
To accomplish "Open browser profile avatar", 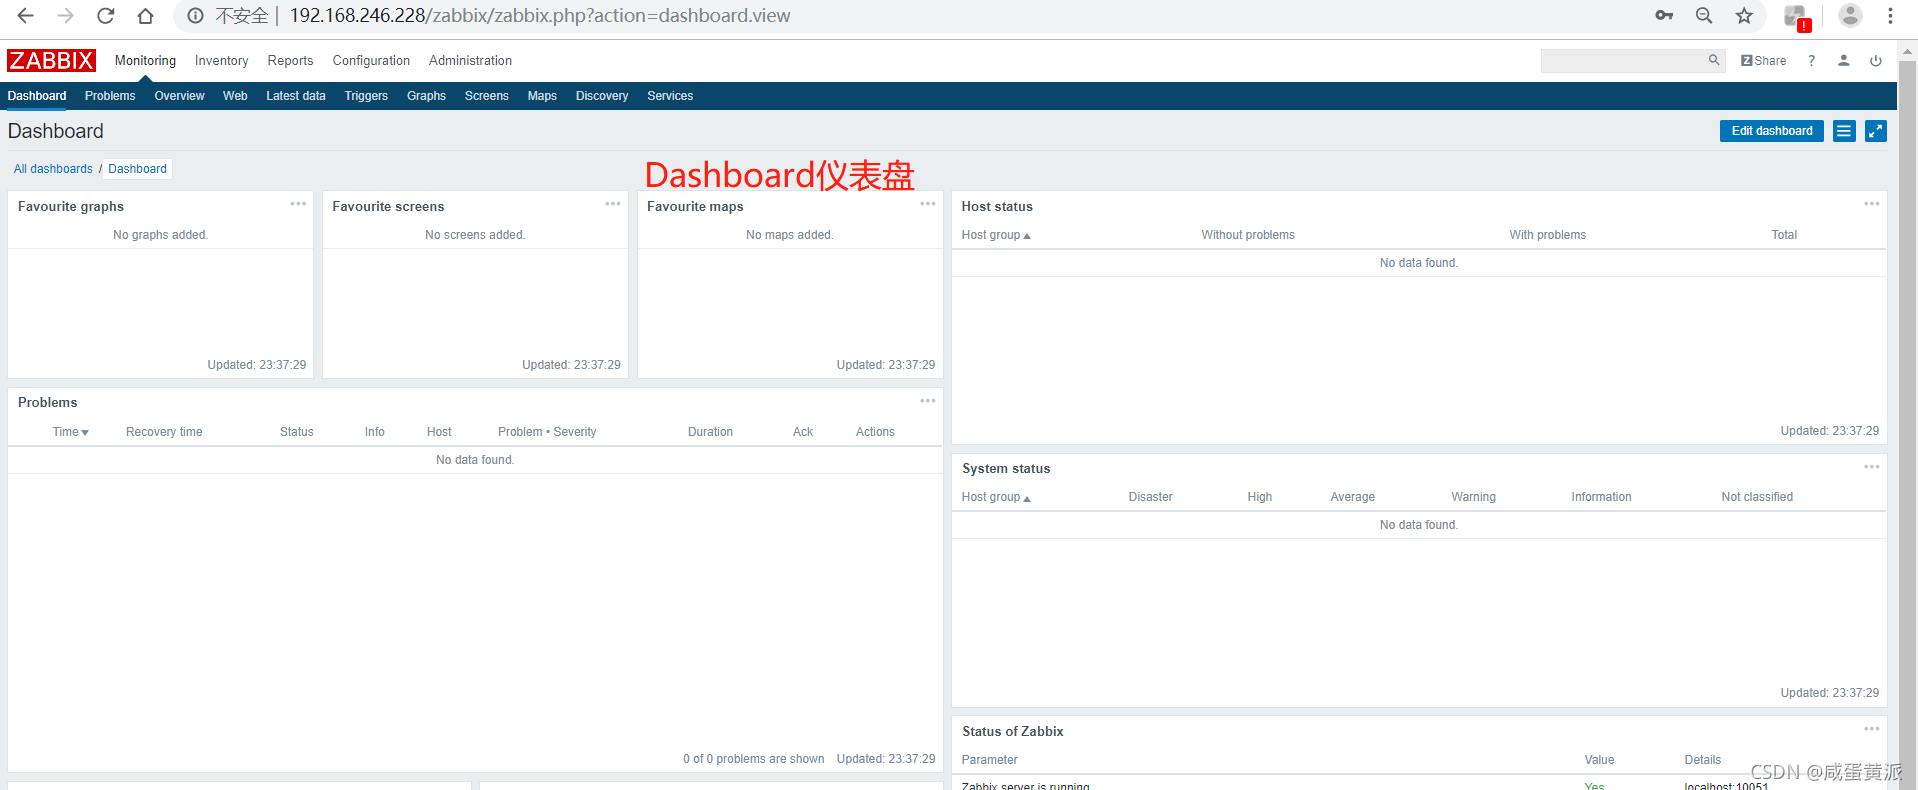I will 1850,15.
